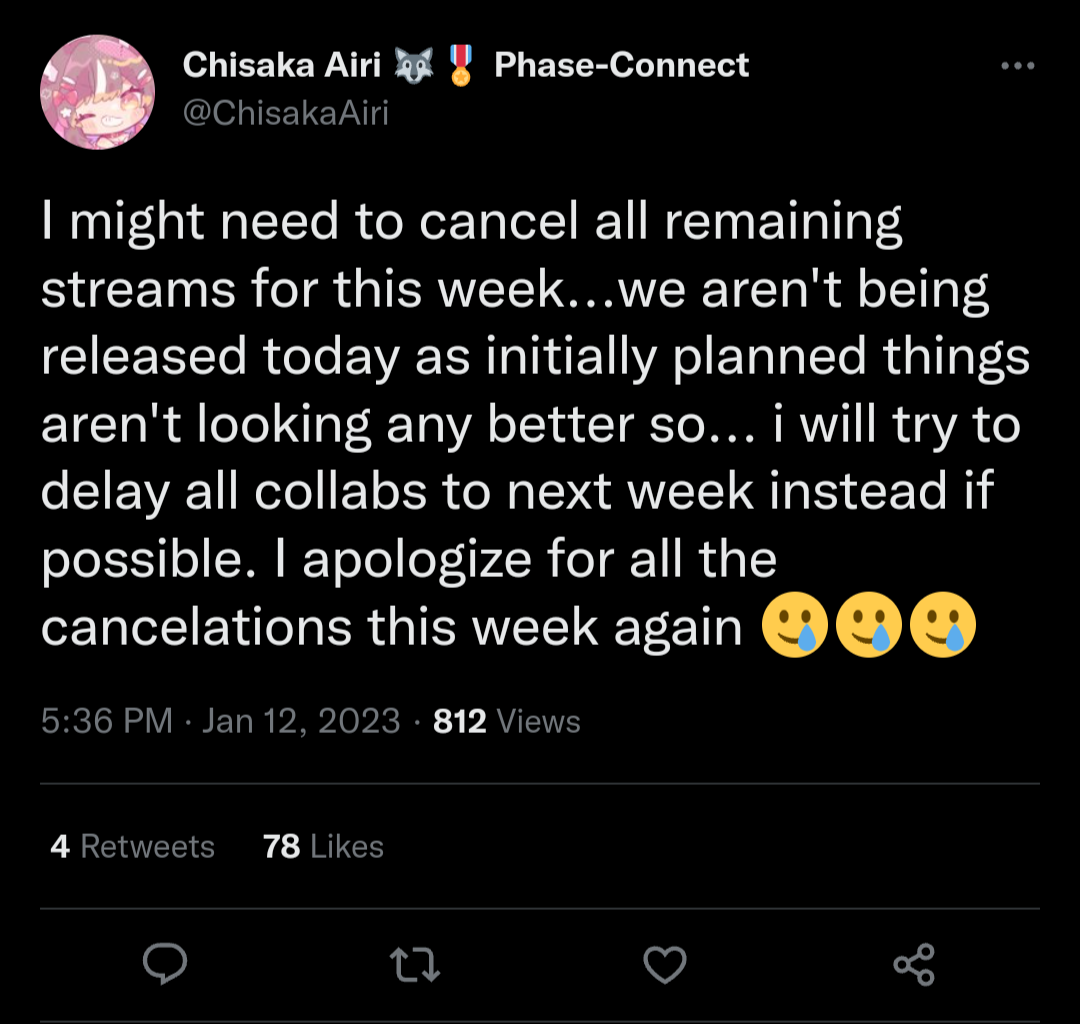Screen dimensions: 1080x1024
Task: Click the first crying smile emoji
Action: (794, 625)
